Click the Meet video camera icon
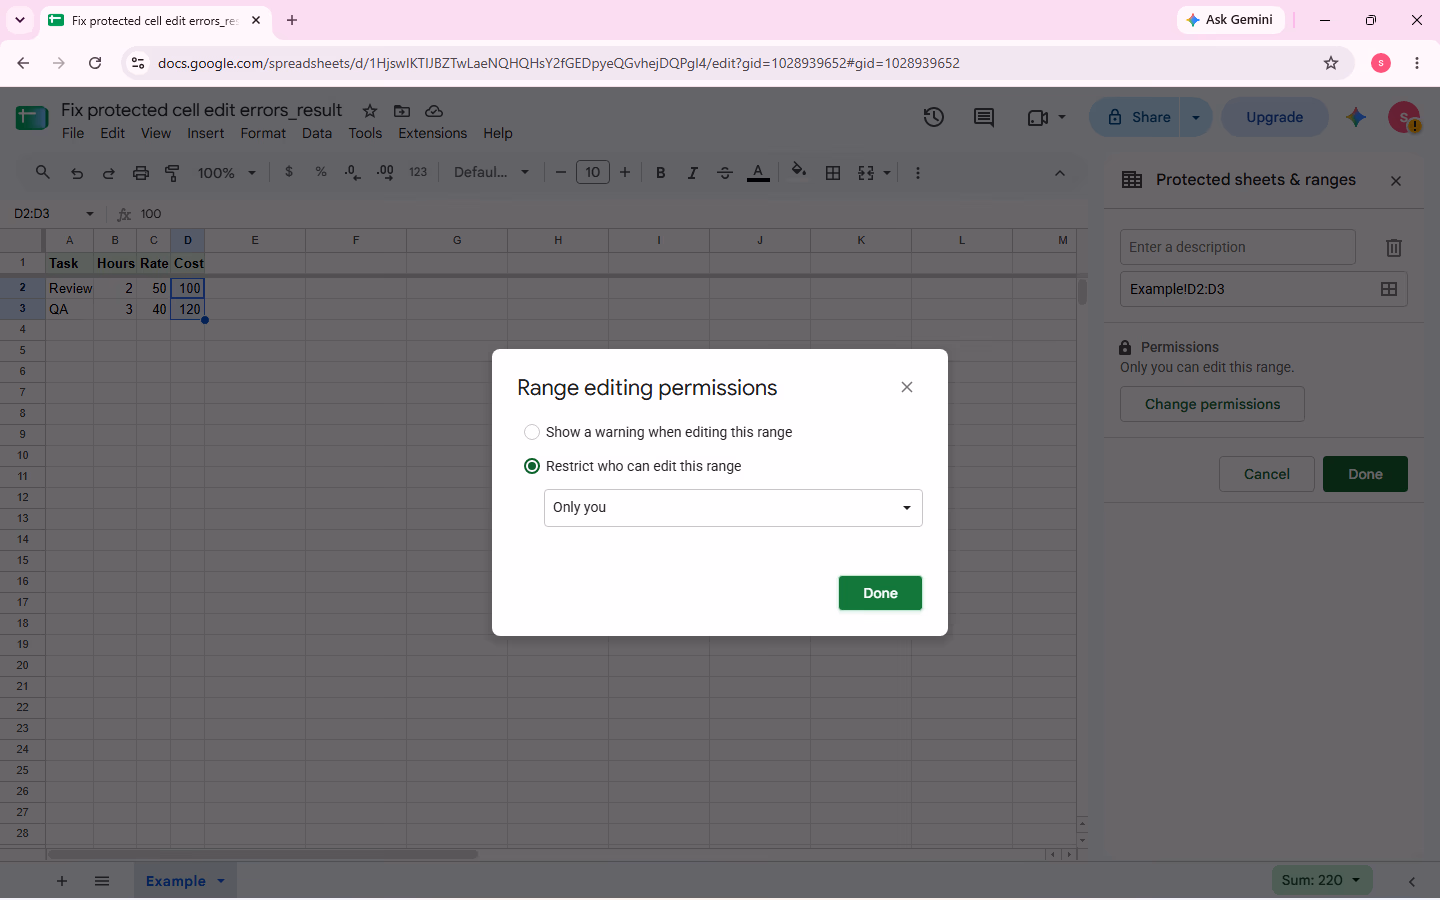The height and width of the screenshot is (900, 1440). (1038, 117)
